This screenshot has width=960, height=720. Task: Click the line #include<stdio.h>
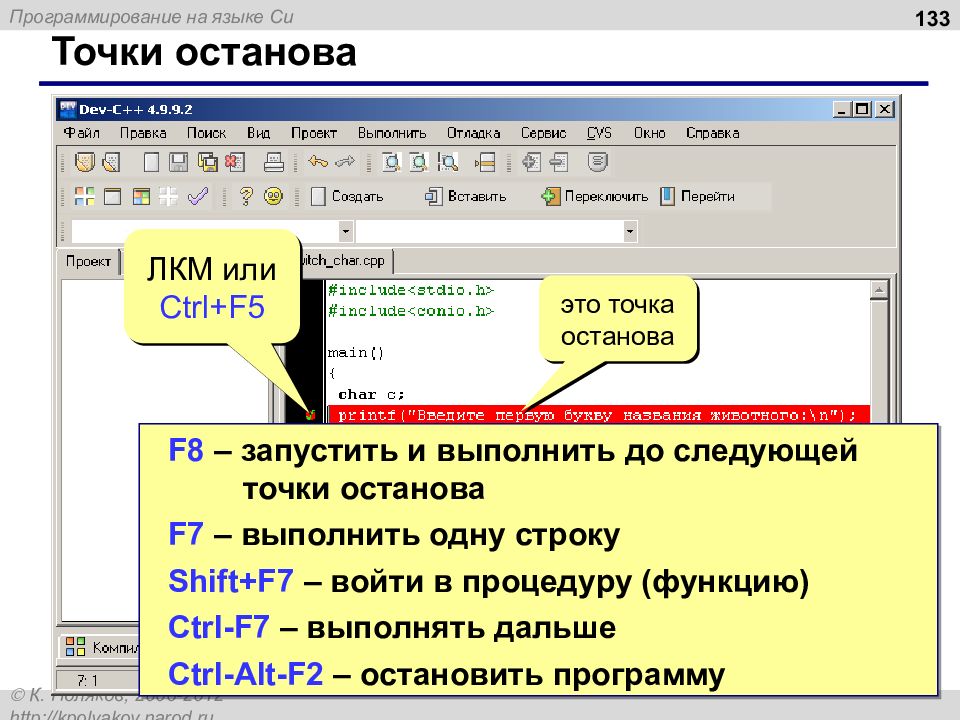[x=411, y=290]
